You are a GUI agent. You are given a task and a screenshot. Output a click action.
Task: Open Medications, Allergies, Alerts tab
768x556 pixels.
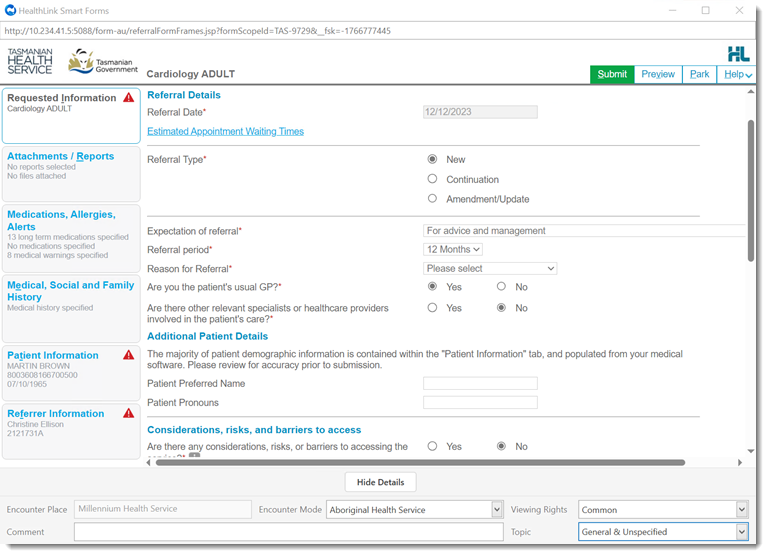click(x=71, y=239)
